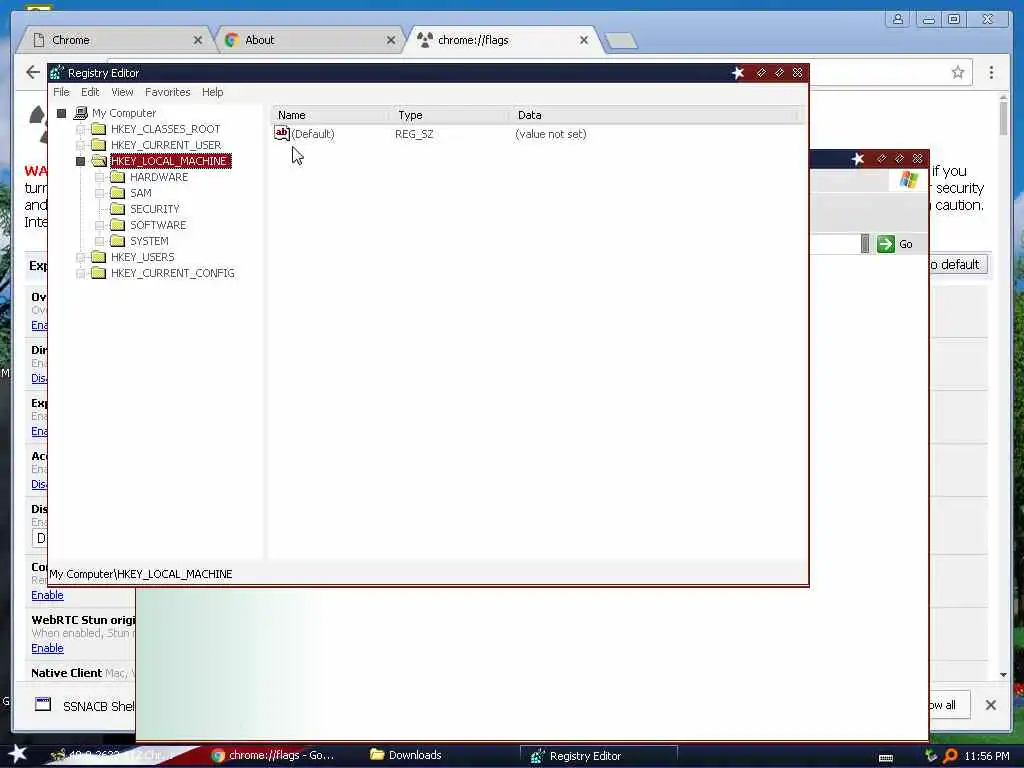Viewport: 1024px width, 768px height.
Task: Click the HKEY_CURRENT_USER folder icon
Action: click(x=99, y=144)
